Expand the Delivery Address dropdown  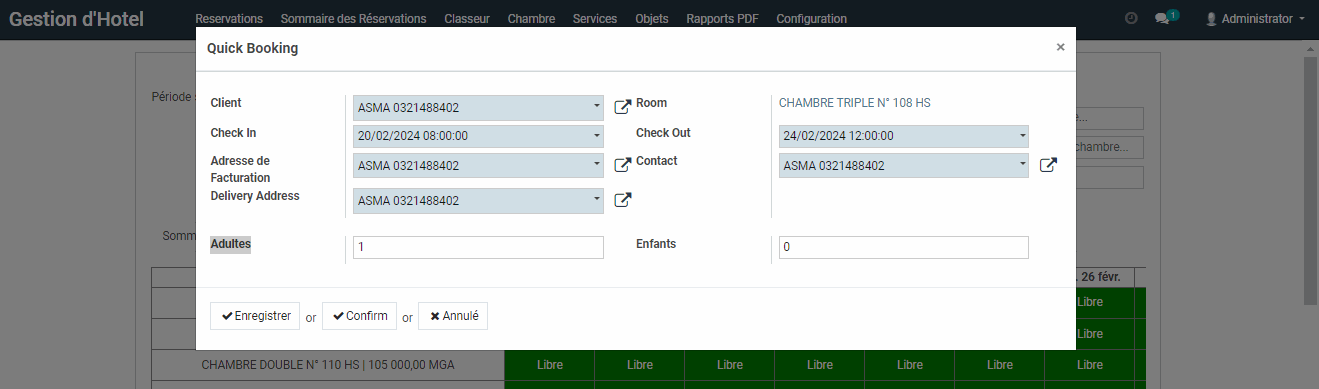[x=596, y=200]
